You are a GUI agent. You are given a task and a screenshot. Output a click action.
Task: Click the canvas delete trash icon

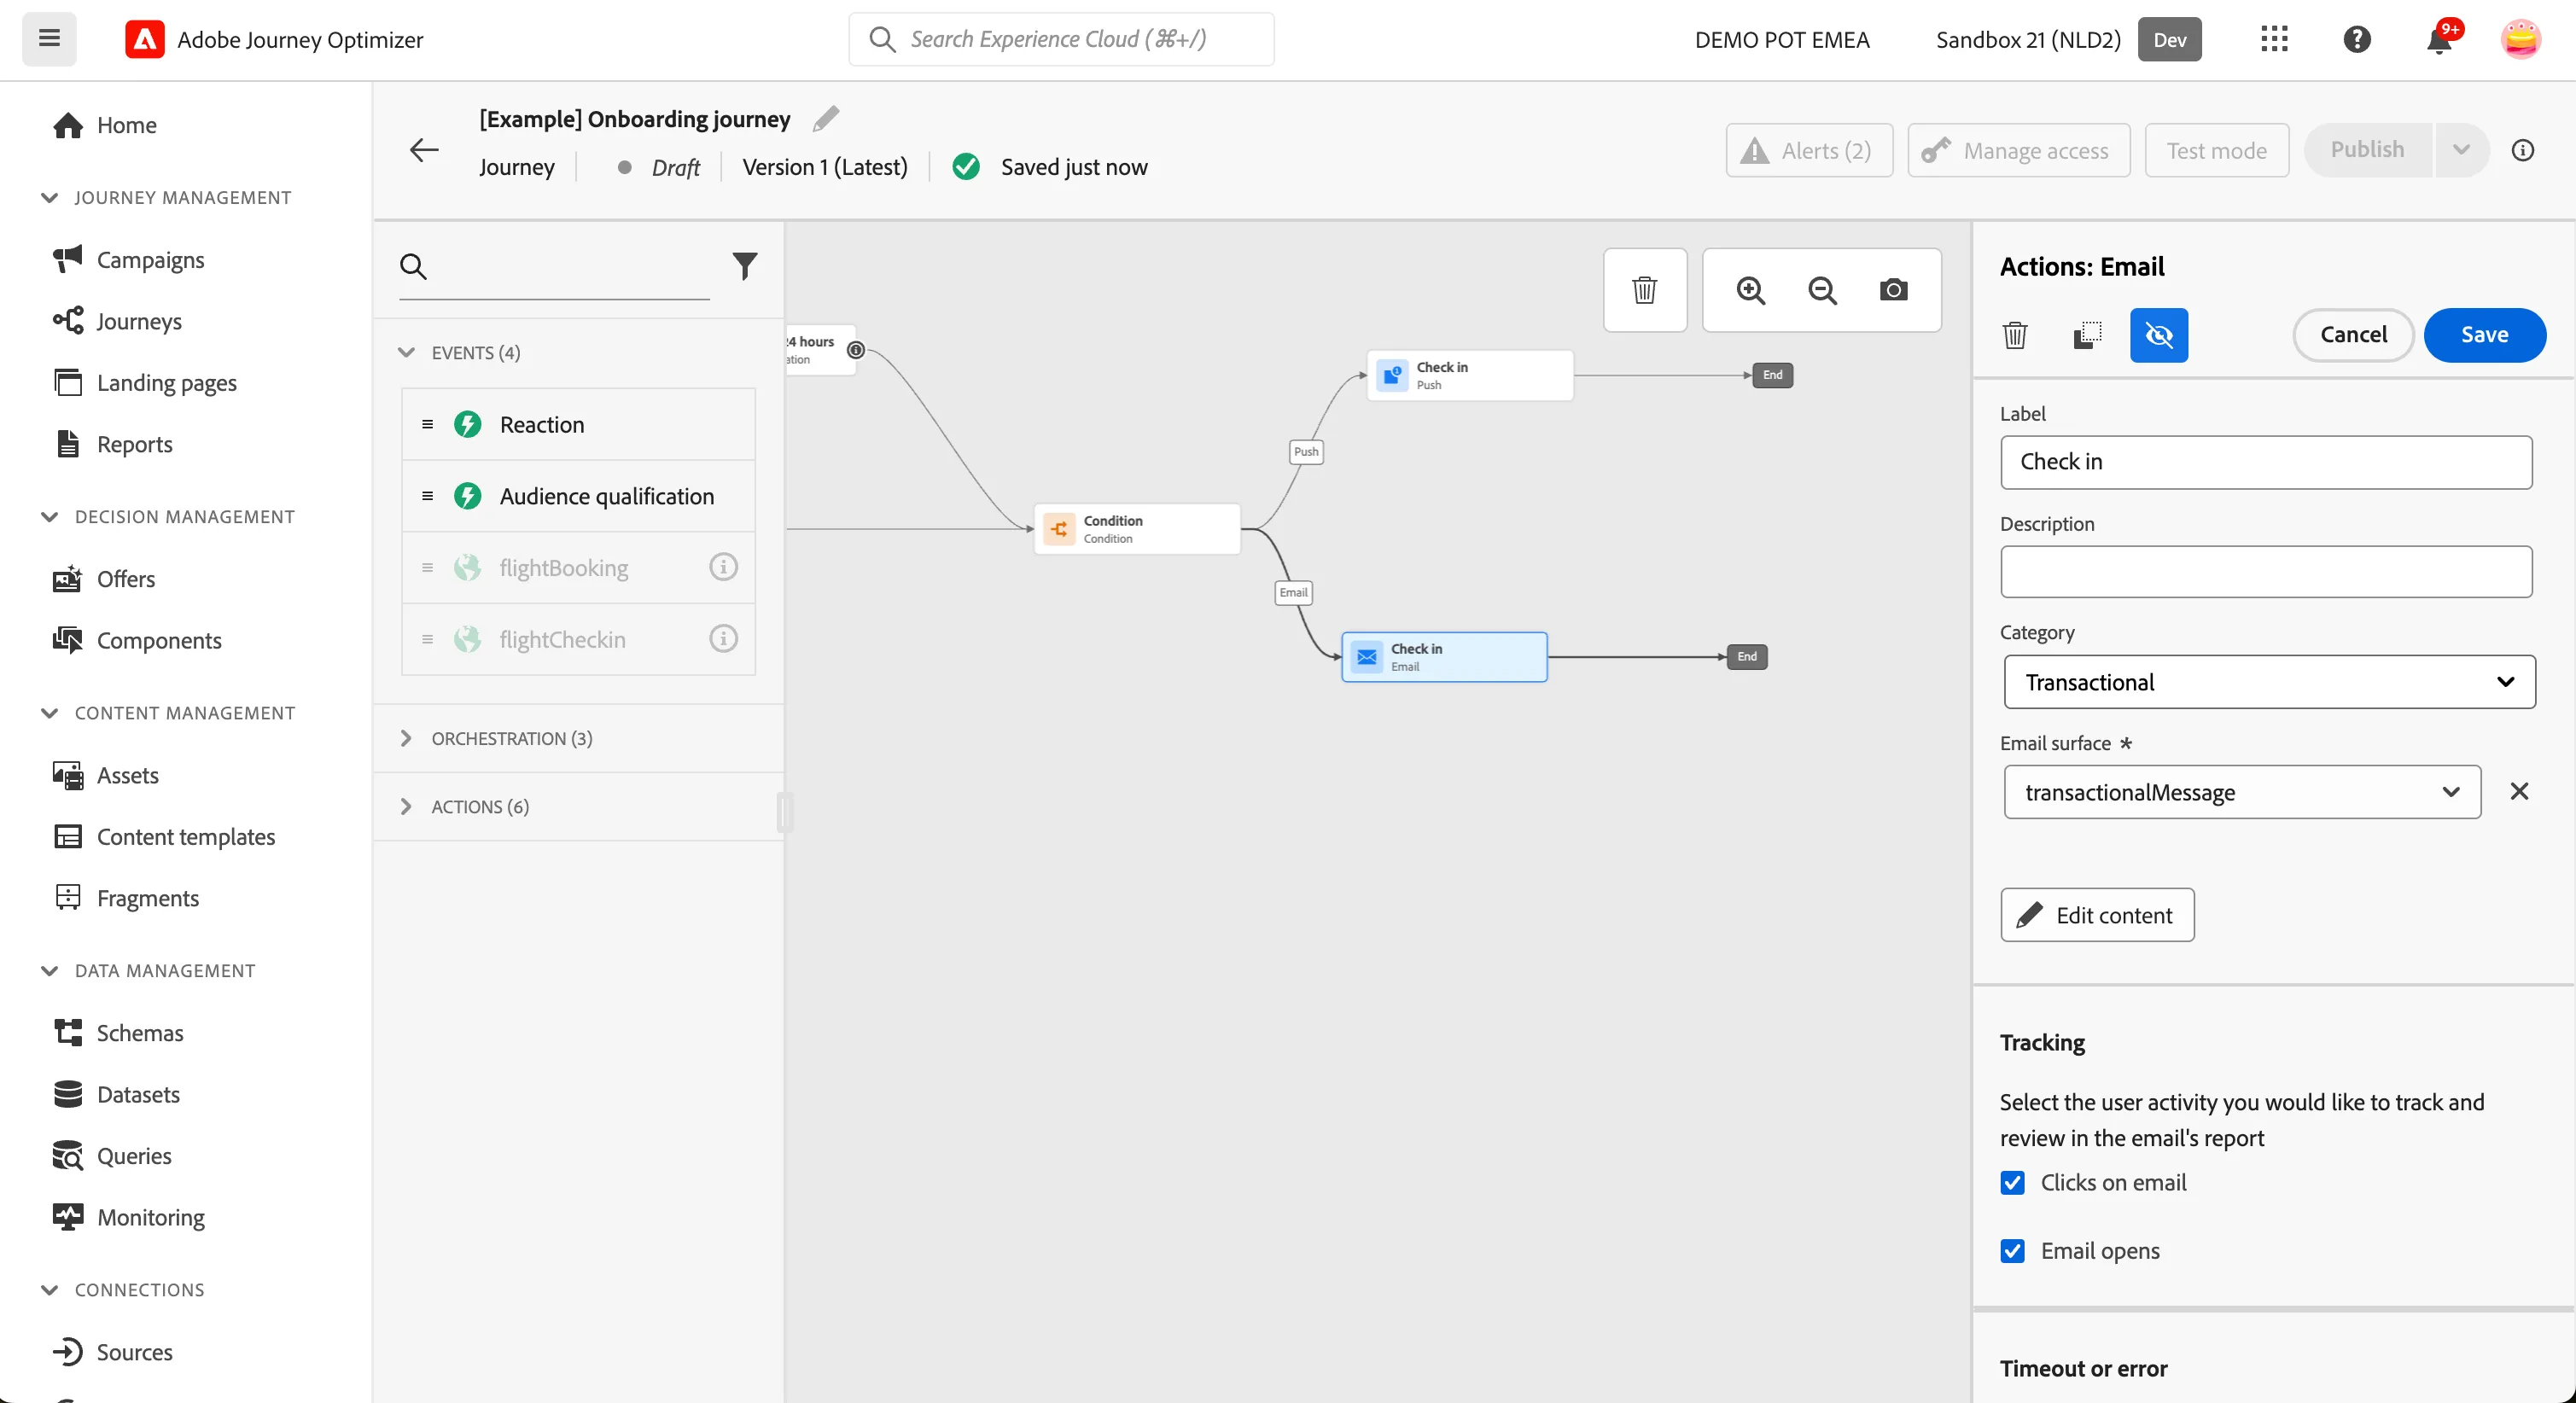pyautogui.click(x=1644, y=290)
